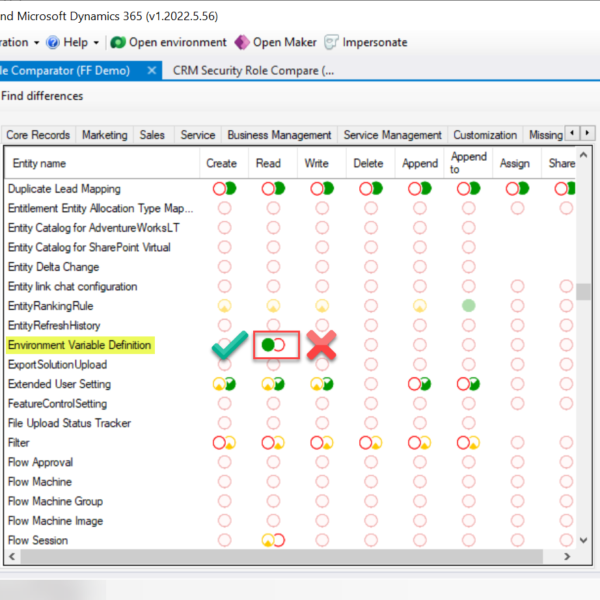Toggle Extended User Setting Write privilege
Image resolution: width=600 pixels, height=600 pixels.
[322, 384]
